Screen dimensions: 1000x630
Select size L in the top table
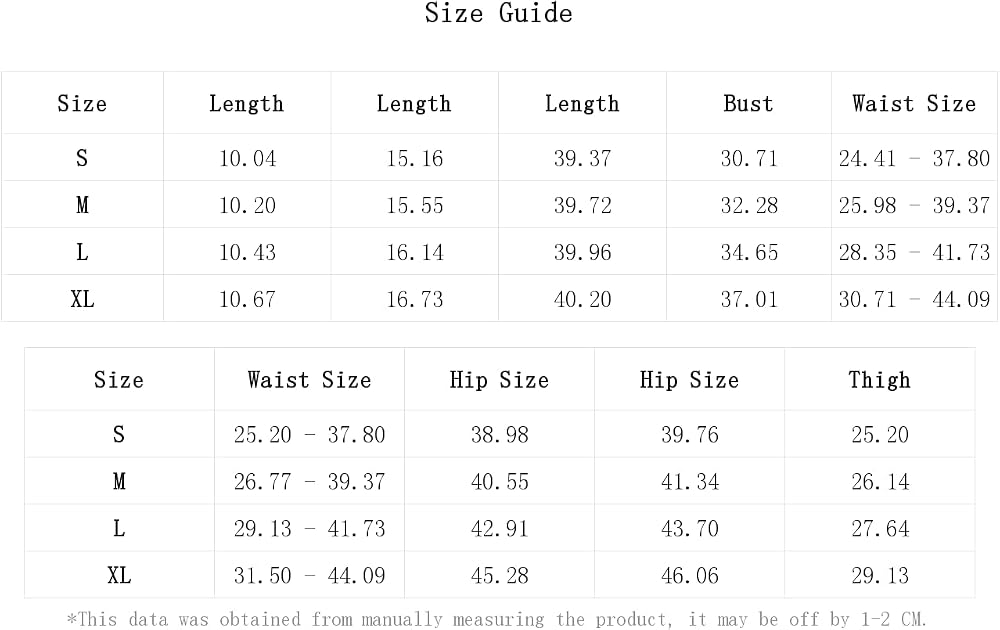pyautogui.click(x=82, y=252)
